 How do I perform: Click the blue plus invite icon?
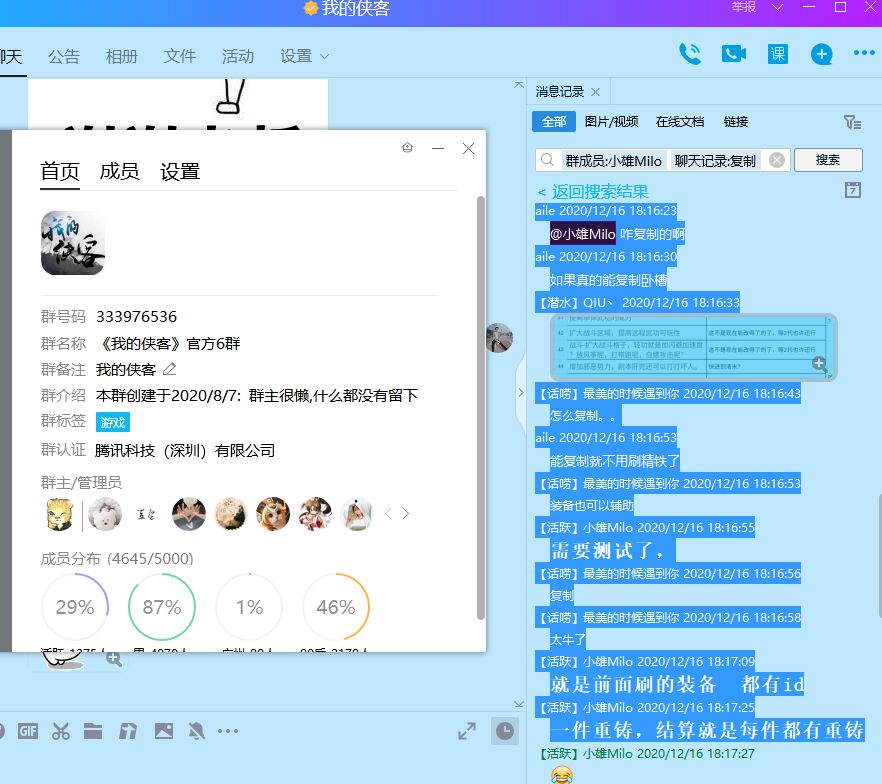tap(821, 54)
